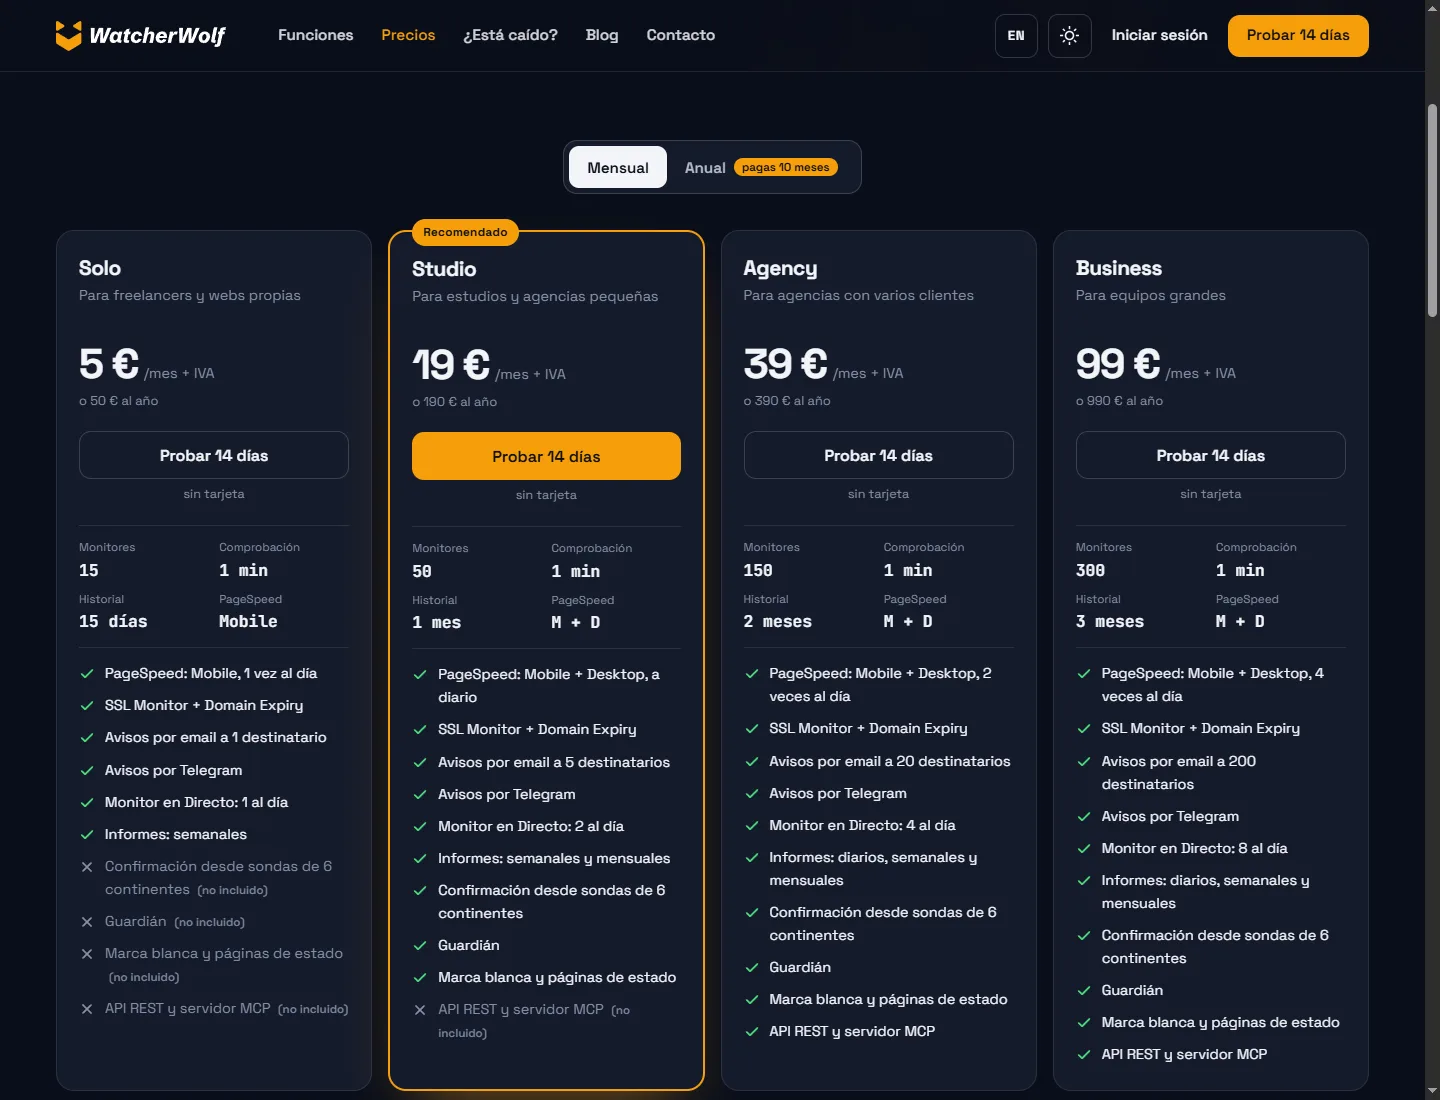The height and width of the screenshot is (1100, 1440).
Task: Click the 'o 190 € al año' text
Action: coord(455,402)
